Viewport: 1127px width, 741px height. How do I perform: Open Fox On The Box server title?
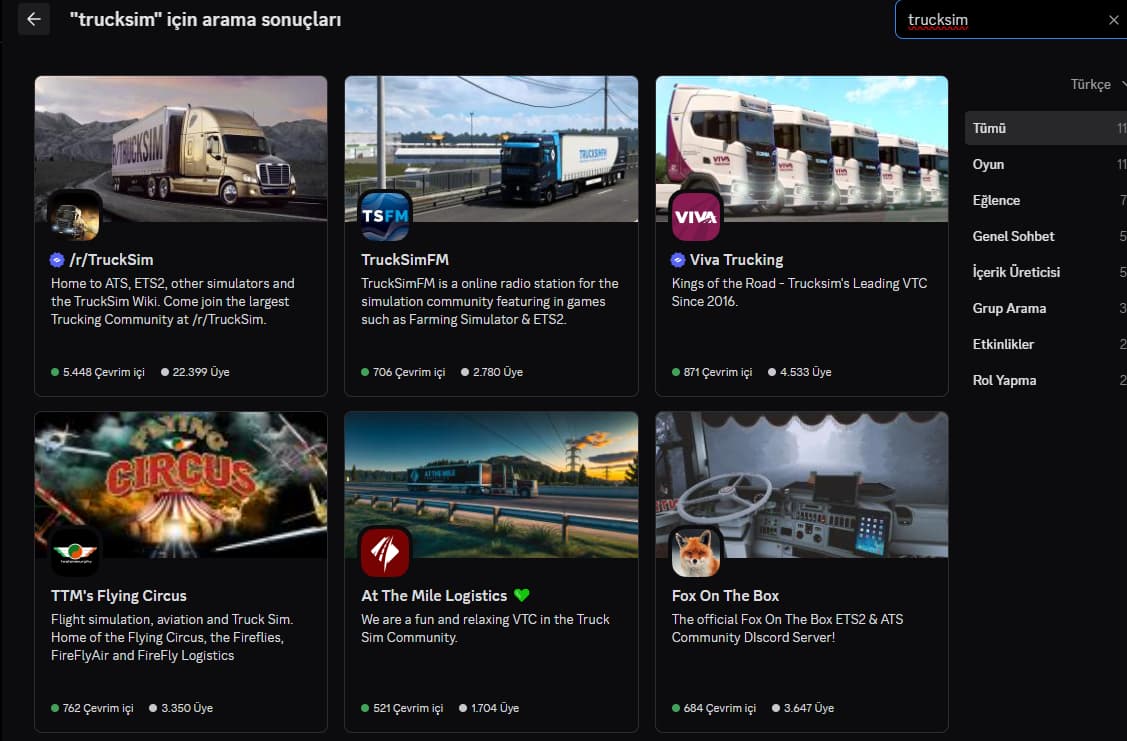coord(725,596)
